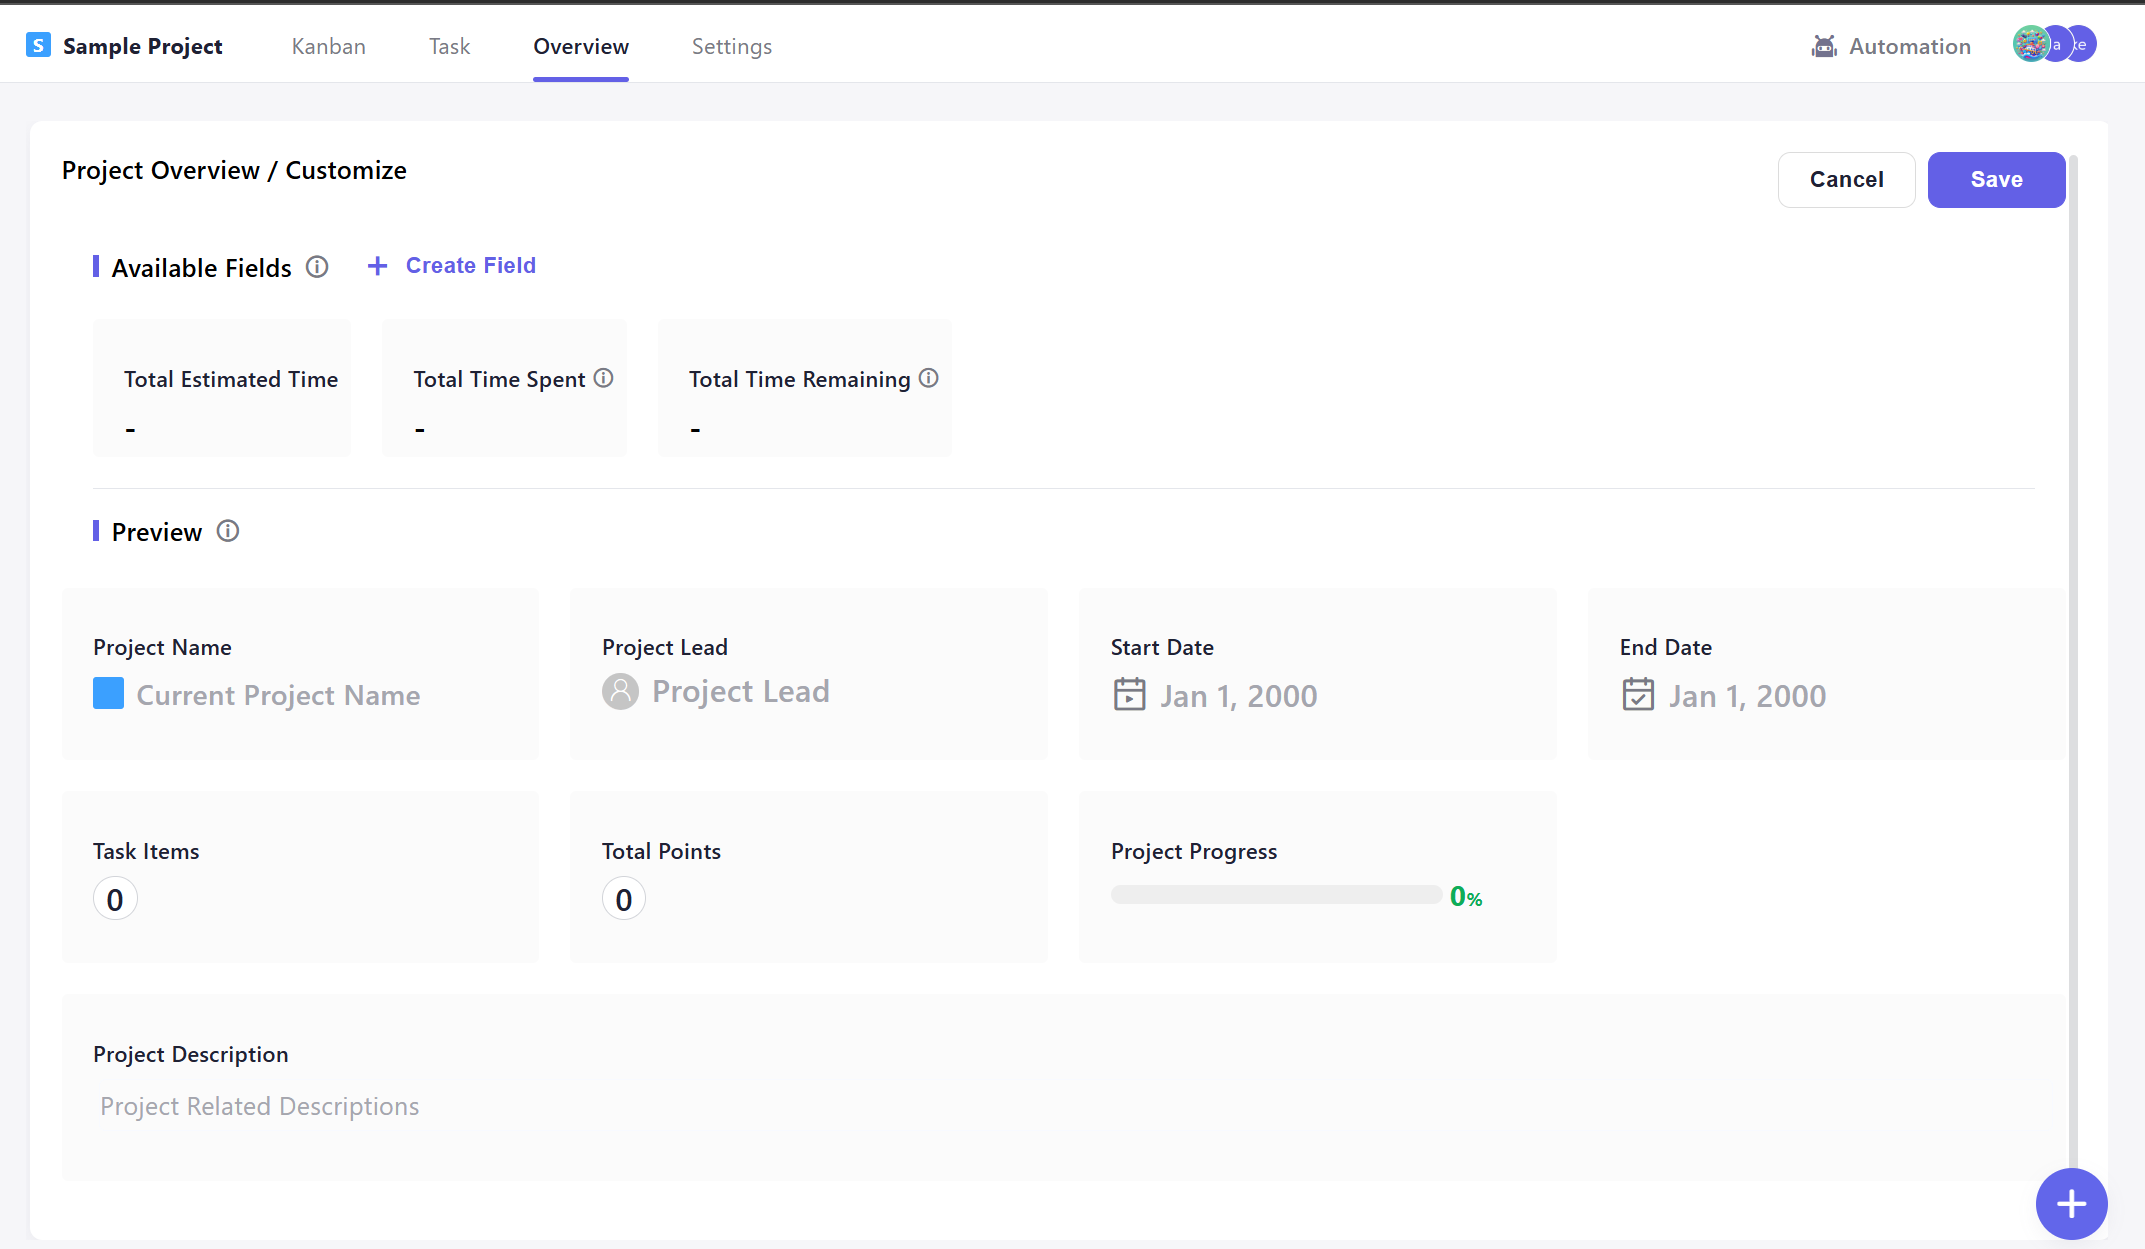This screenshot has width=2145, height=1249.
Task: Click the End Date calendar icon
Action: (1638, 694)
